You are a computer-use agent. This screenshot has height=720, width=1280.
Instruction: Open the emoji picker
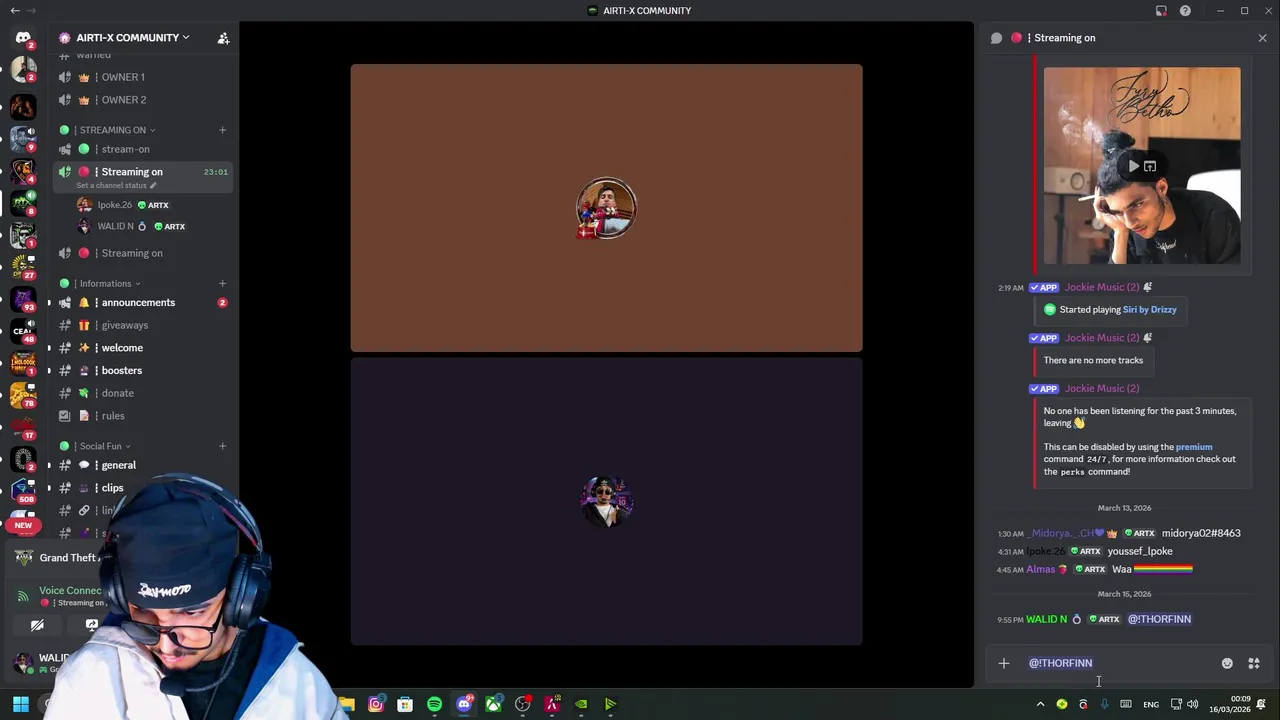pos(1227,663)
